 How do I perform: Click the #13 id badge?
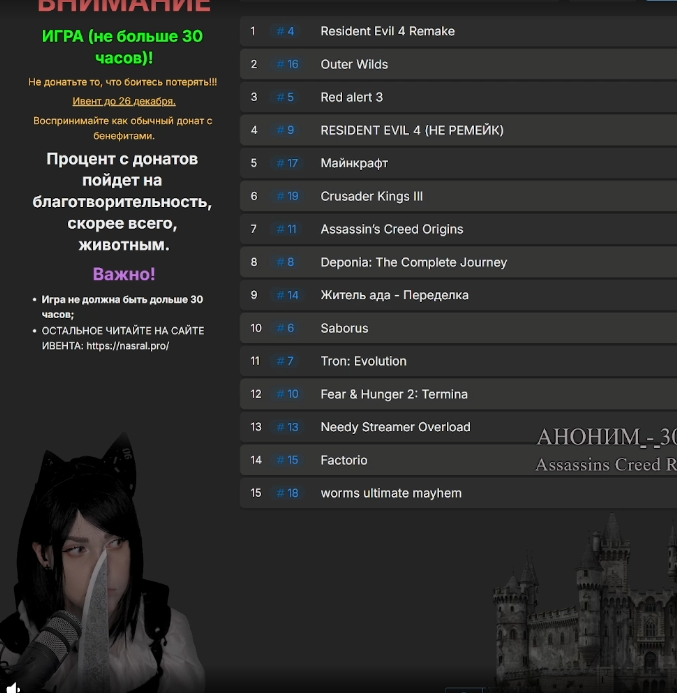288,427
